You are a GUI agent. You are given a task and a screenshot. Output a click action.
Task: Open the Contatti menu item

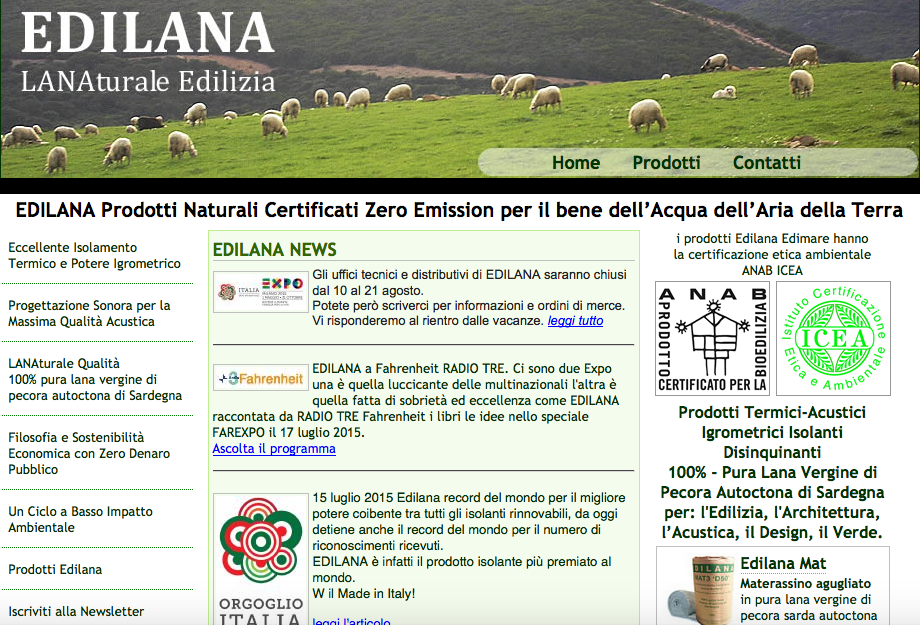click(767, 163)
